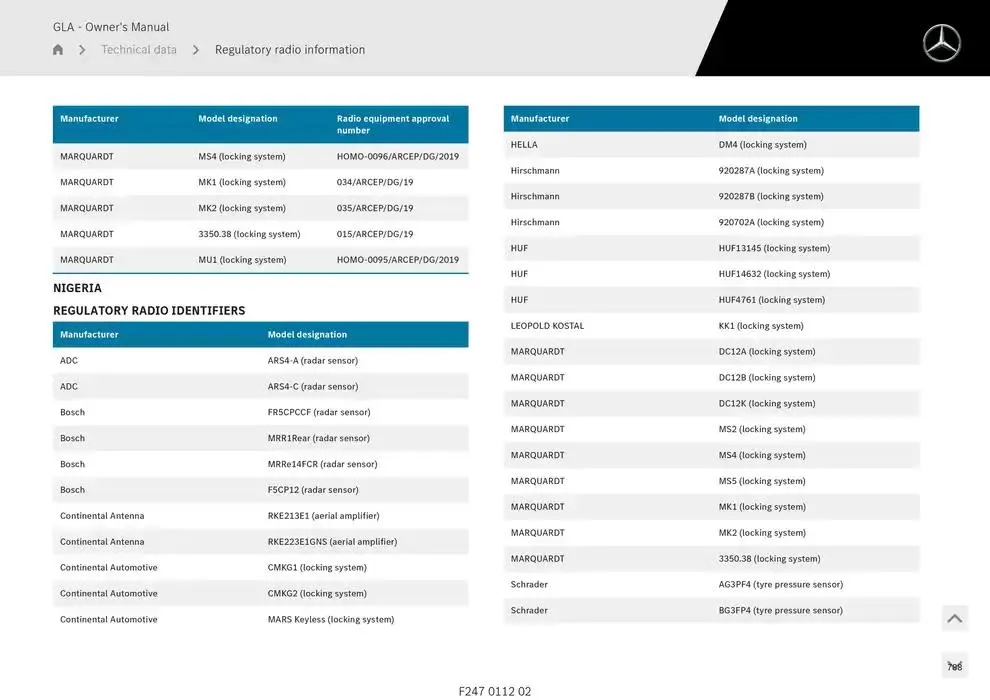The height and width of the screenshot is (700, 990).
Task: Click the REGULATORY RADIO IDENTIFIERS heading
Action: [149, 311]
